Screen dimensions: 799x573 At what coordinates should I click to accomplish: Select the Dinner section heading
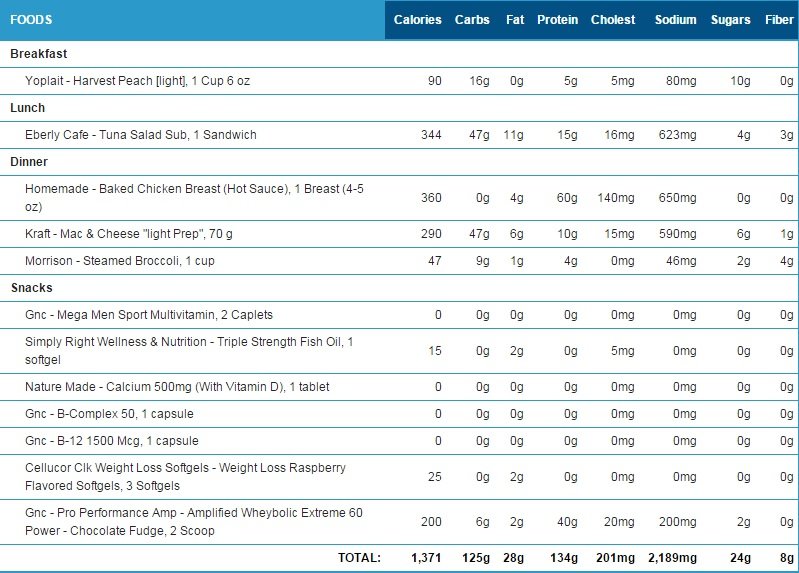[29, 162]
